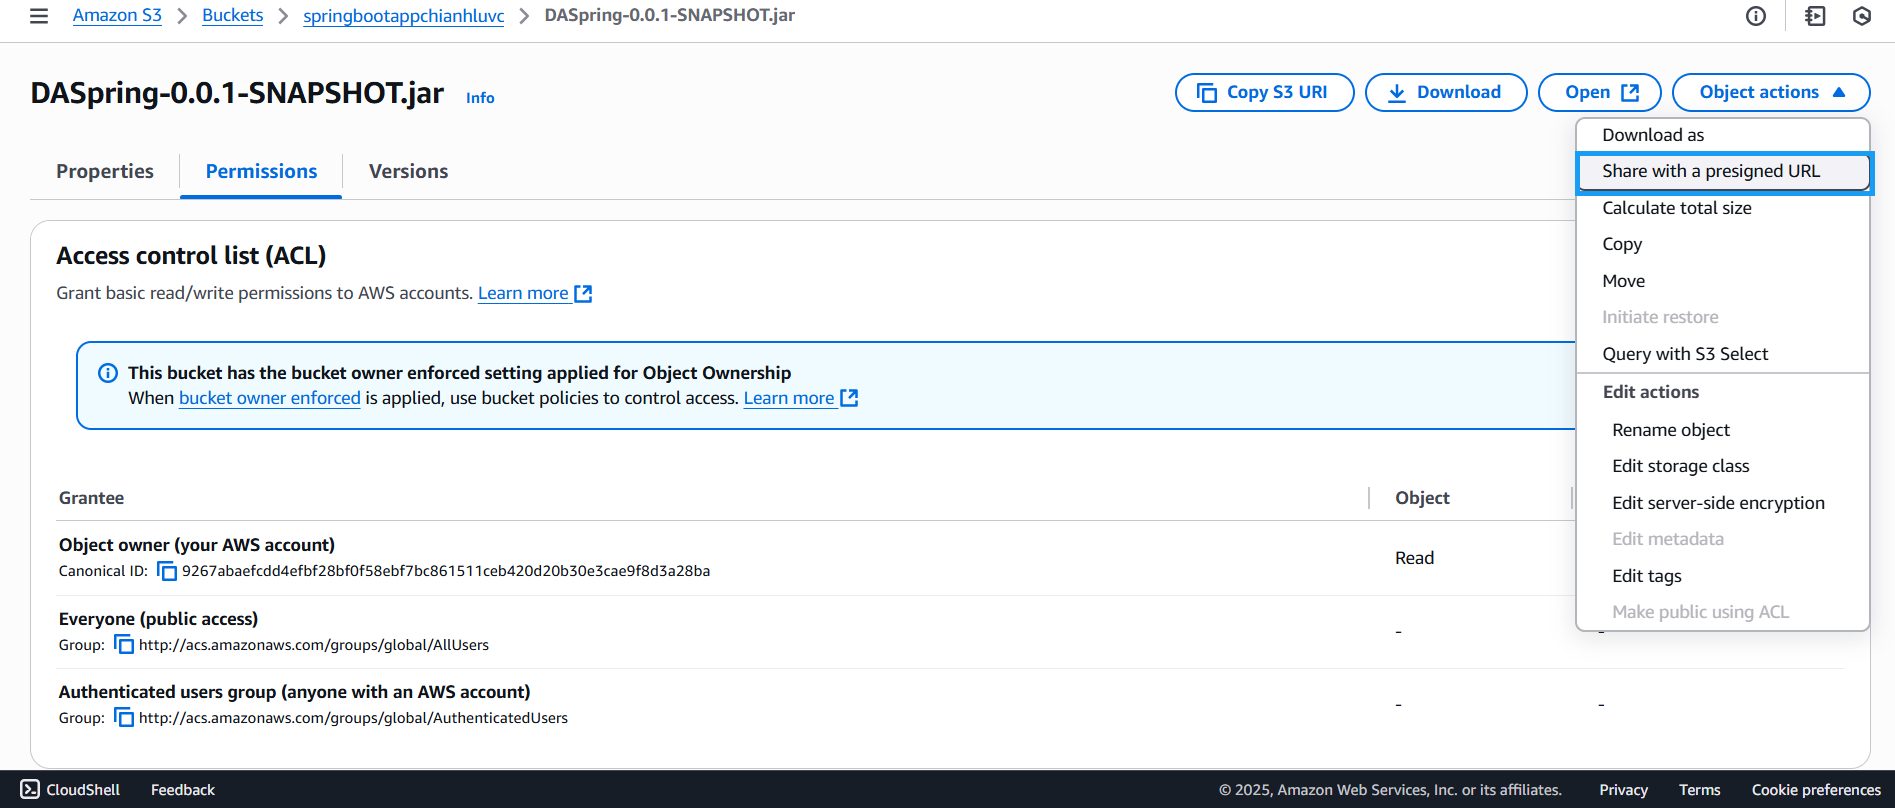Click the info icon in the bucket owner enforced notice
The image size is (1895, 808).
(108, 373)
